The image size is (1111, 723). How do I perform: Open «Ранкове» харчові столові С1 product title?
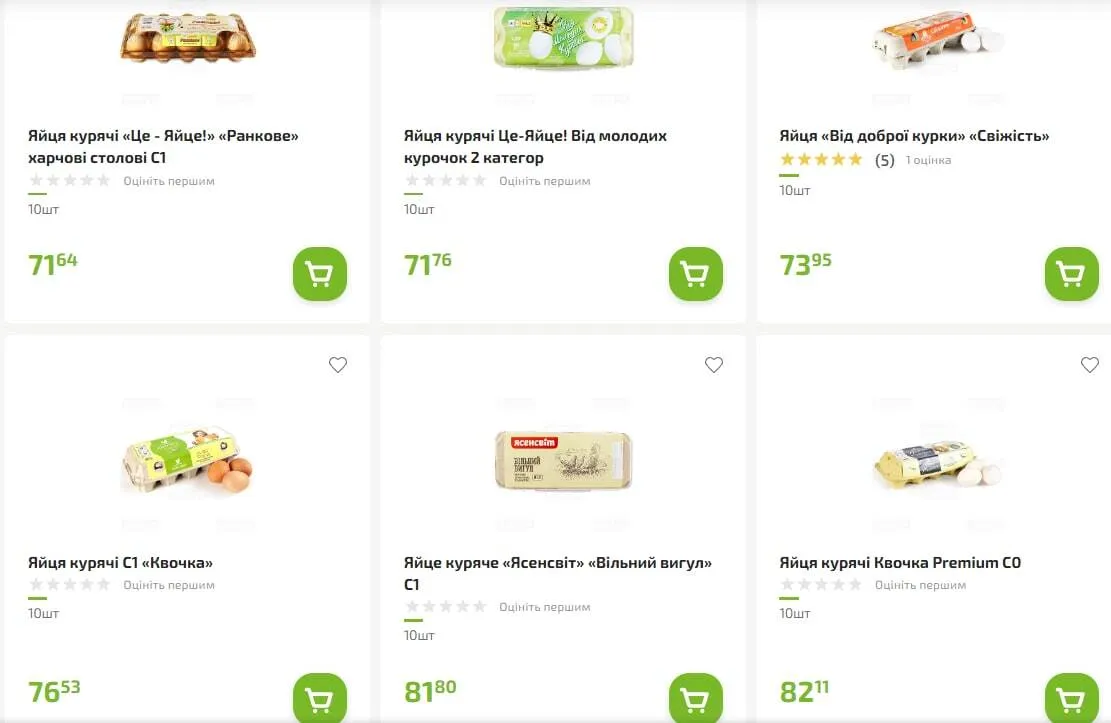[x=163, y=147]
